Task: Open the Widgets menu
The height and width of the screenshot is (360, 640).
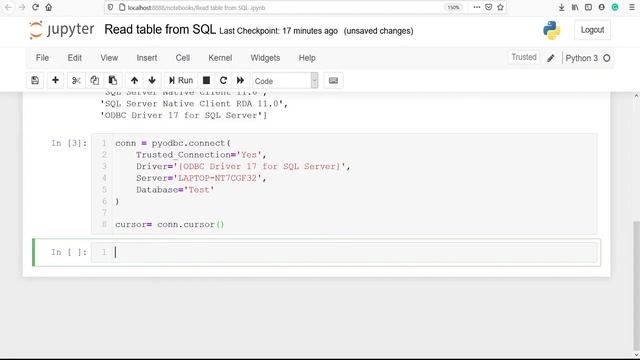Action: tap(265, 58)
